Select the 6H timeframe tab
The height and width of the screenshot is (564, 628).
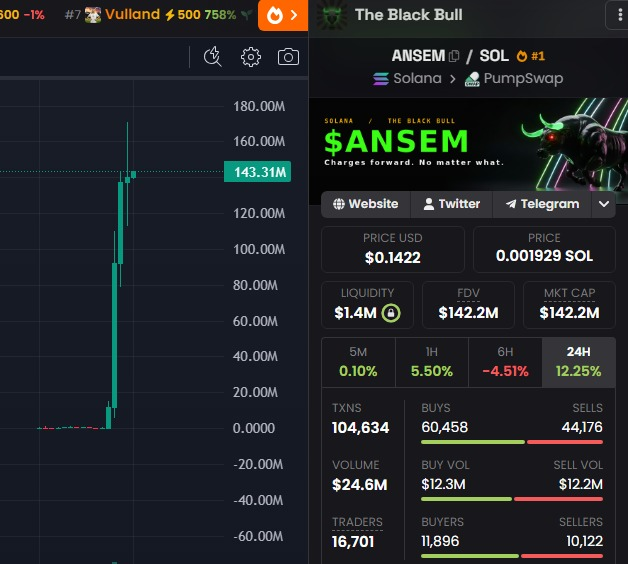[x=505, y=363]
